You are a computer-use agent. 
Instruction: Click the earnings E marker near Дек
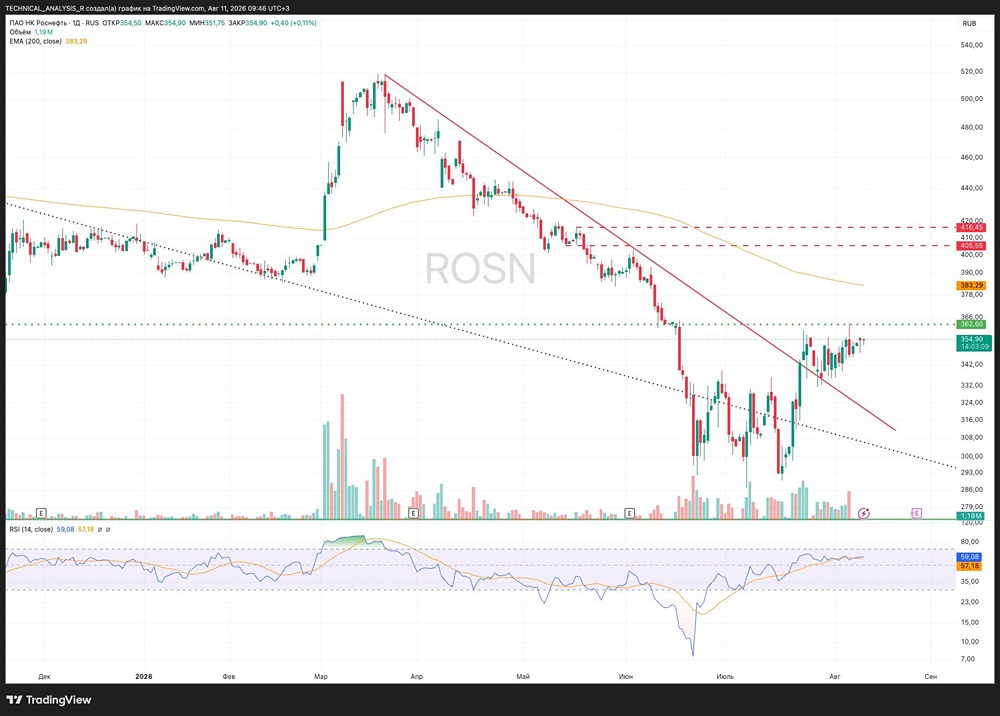41,513
